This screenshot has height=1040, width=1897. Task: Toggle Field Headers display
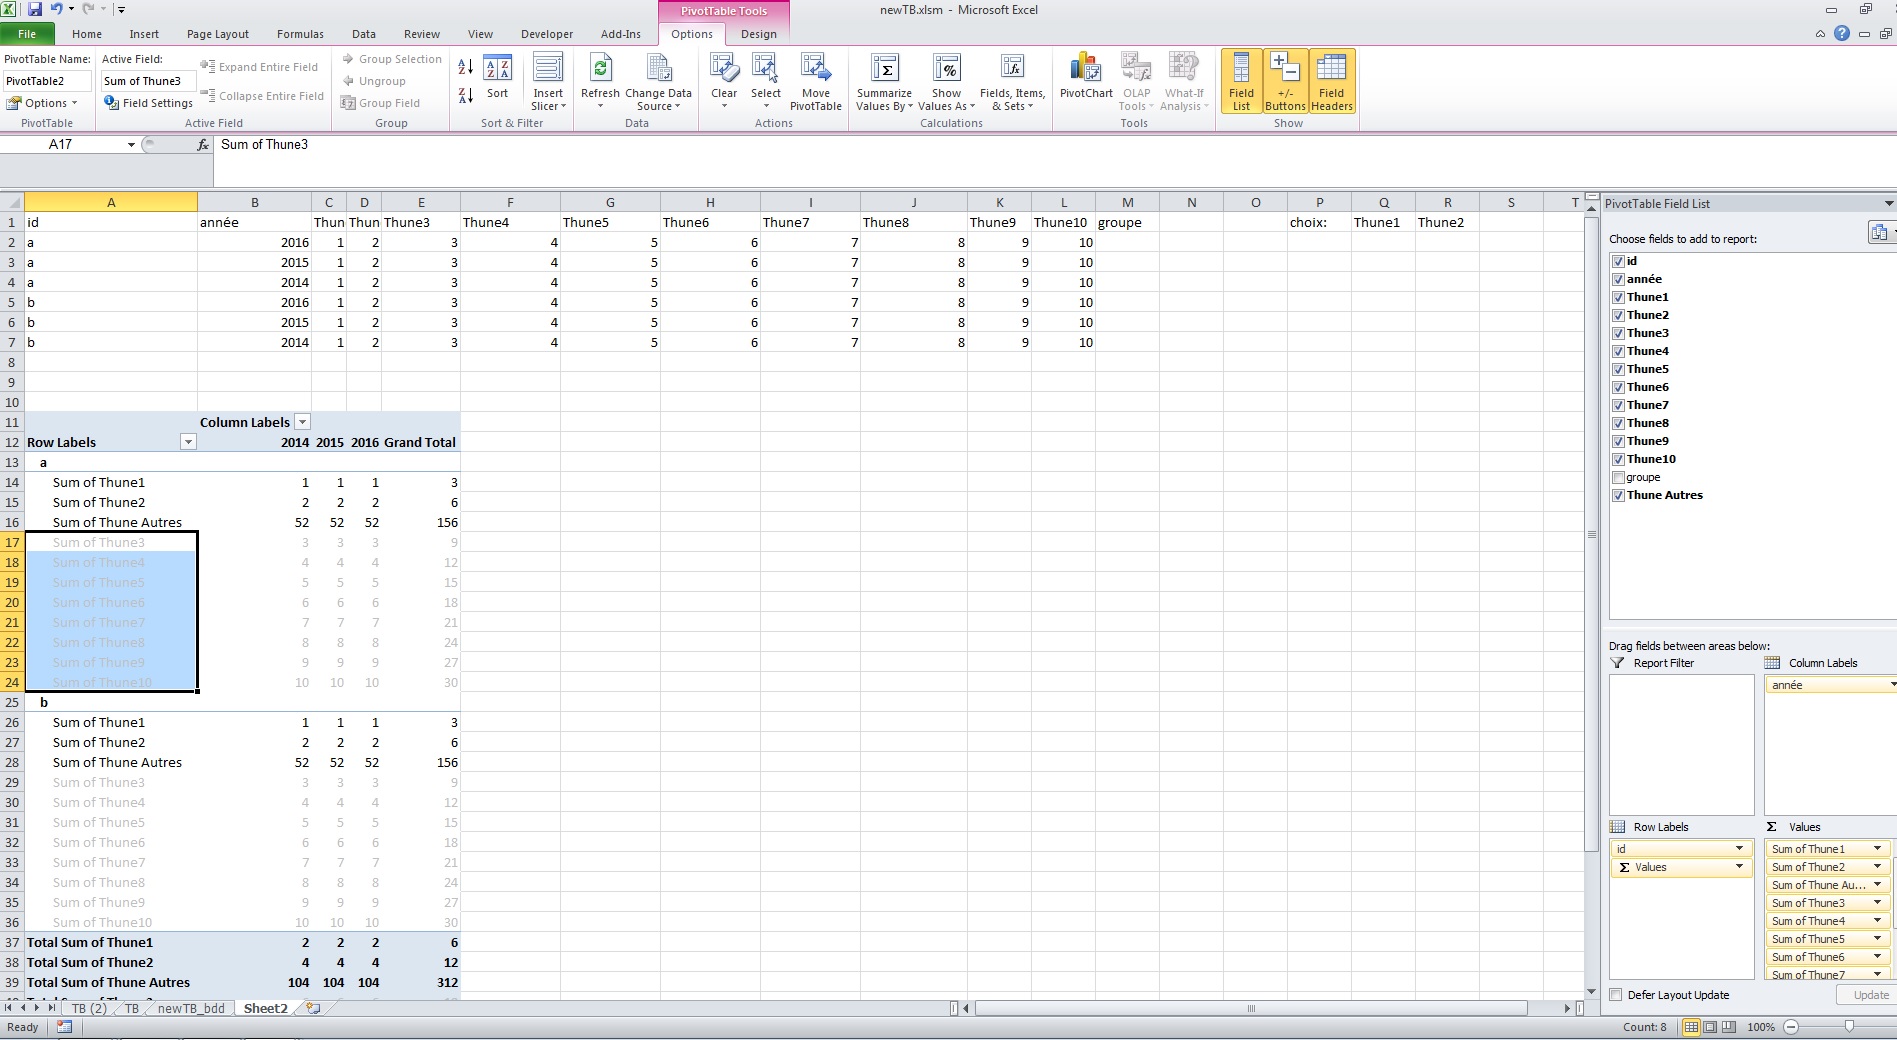pos(1332,82)
